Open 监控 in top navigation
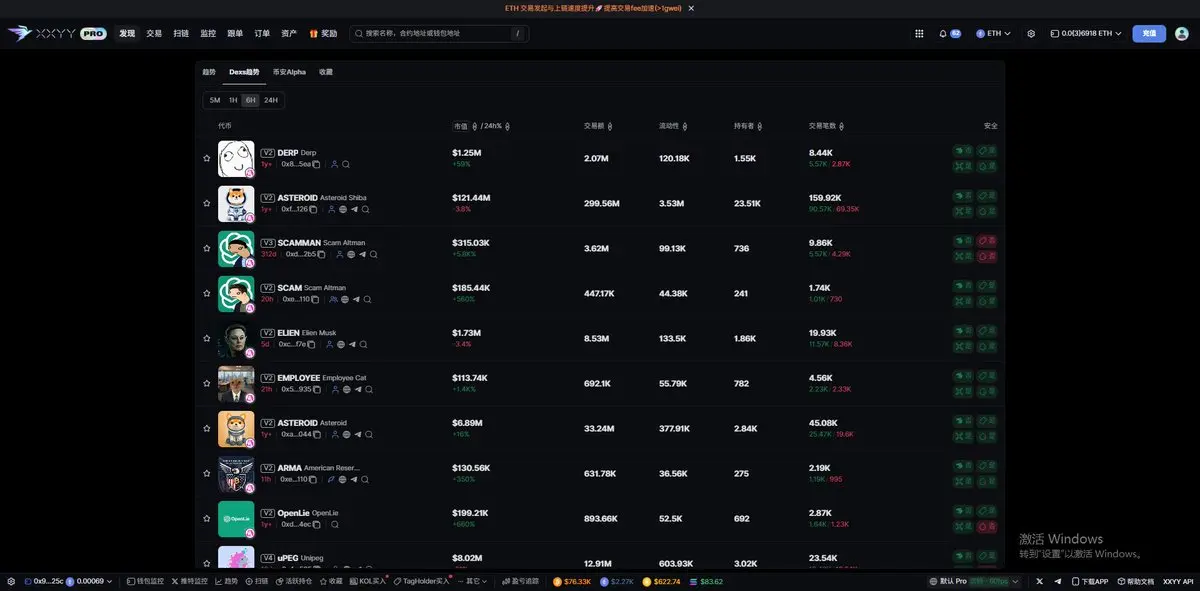The height and width of the screenshot is (591, 1200). 208,33
